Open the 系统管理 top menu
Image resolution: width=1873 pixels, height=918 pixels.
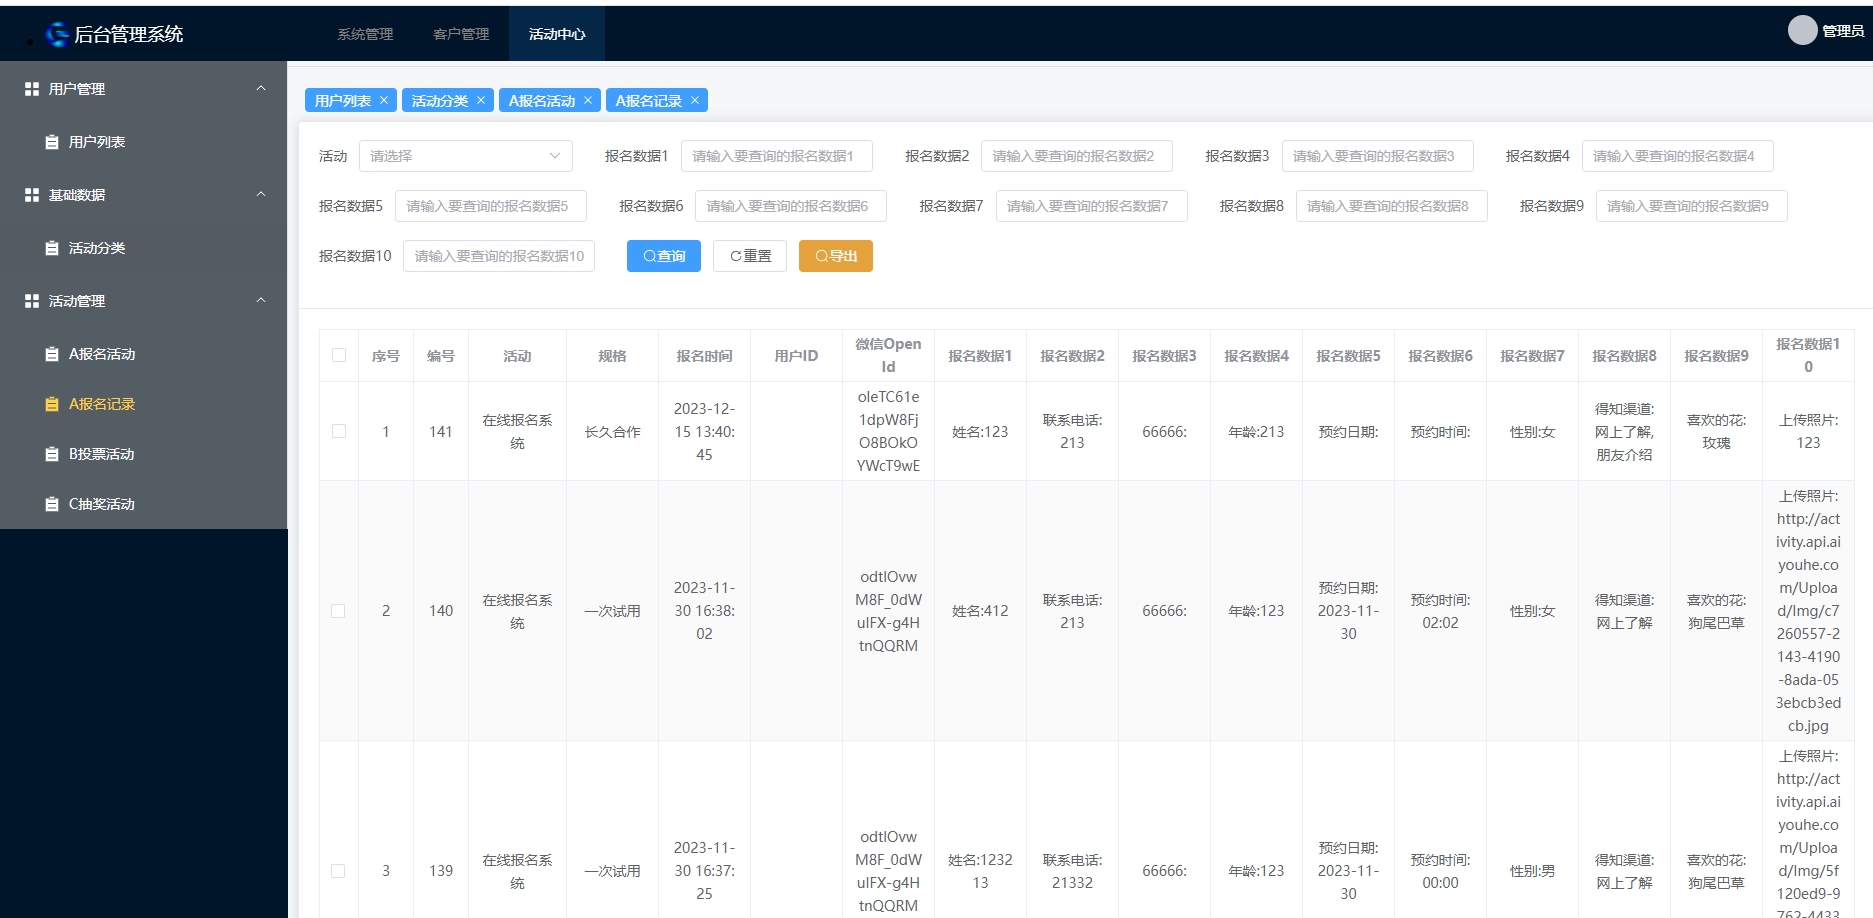(365, 34)
